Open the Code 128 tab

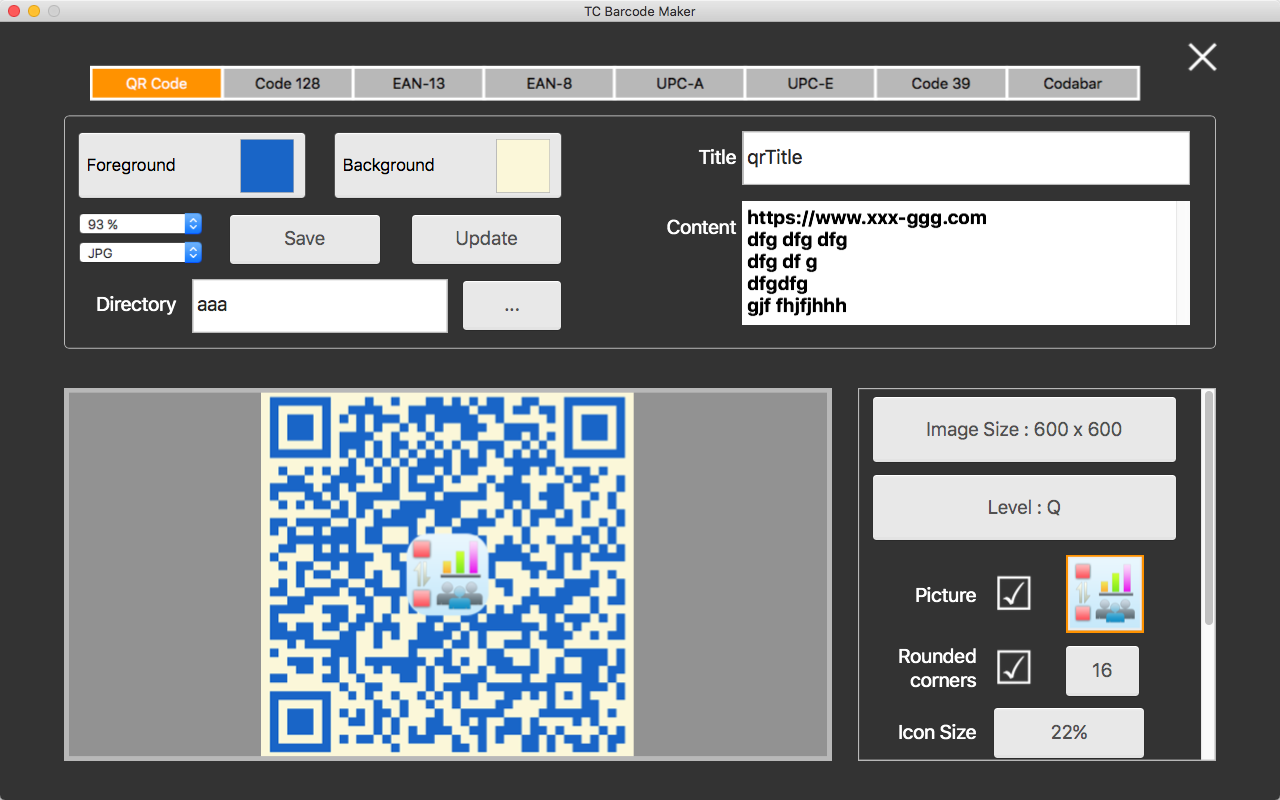[x=287, y=83]
